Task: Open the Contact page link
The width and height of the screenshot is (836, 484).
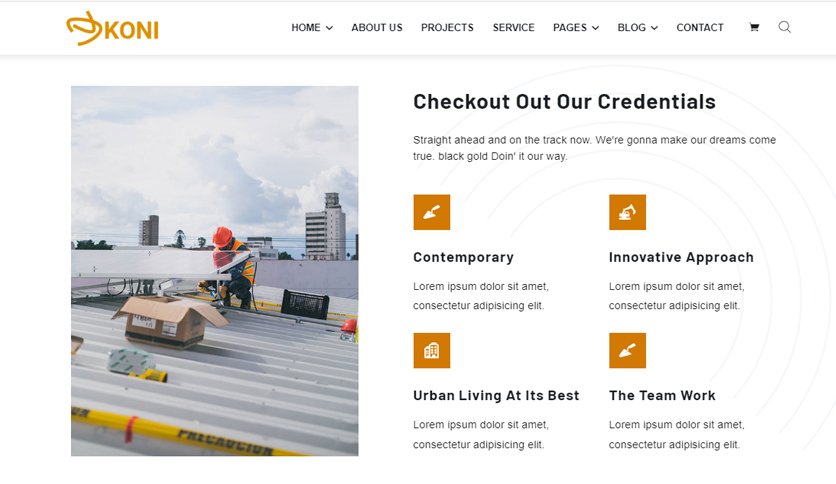Action: coord(700,28)
